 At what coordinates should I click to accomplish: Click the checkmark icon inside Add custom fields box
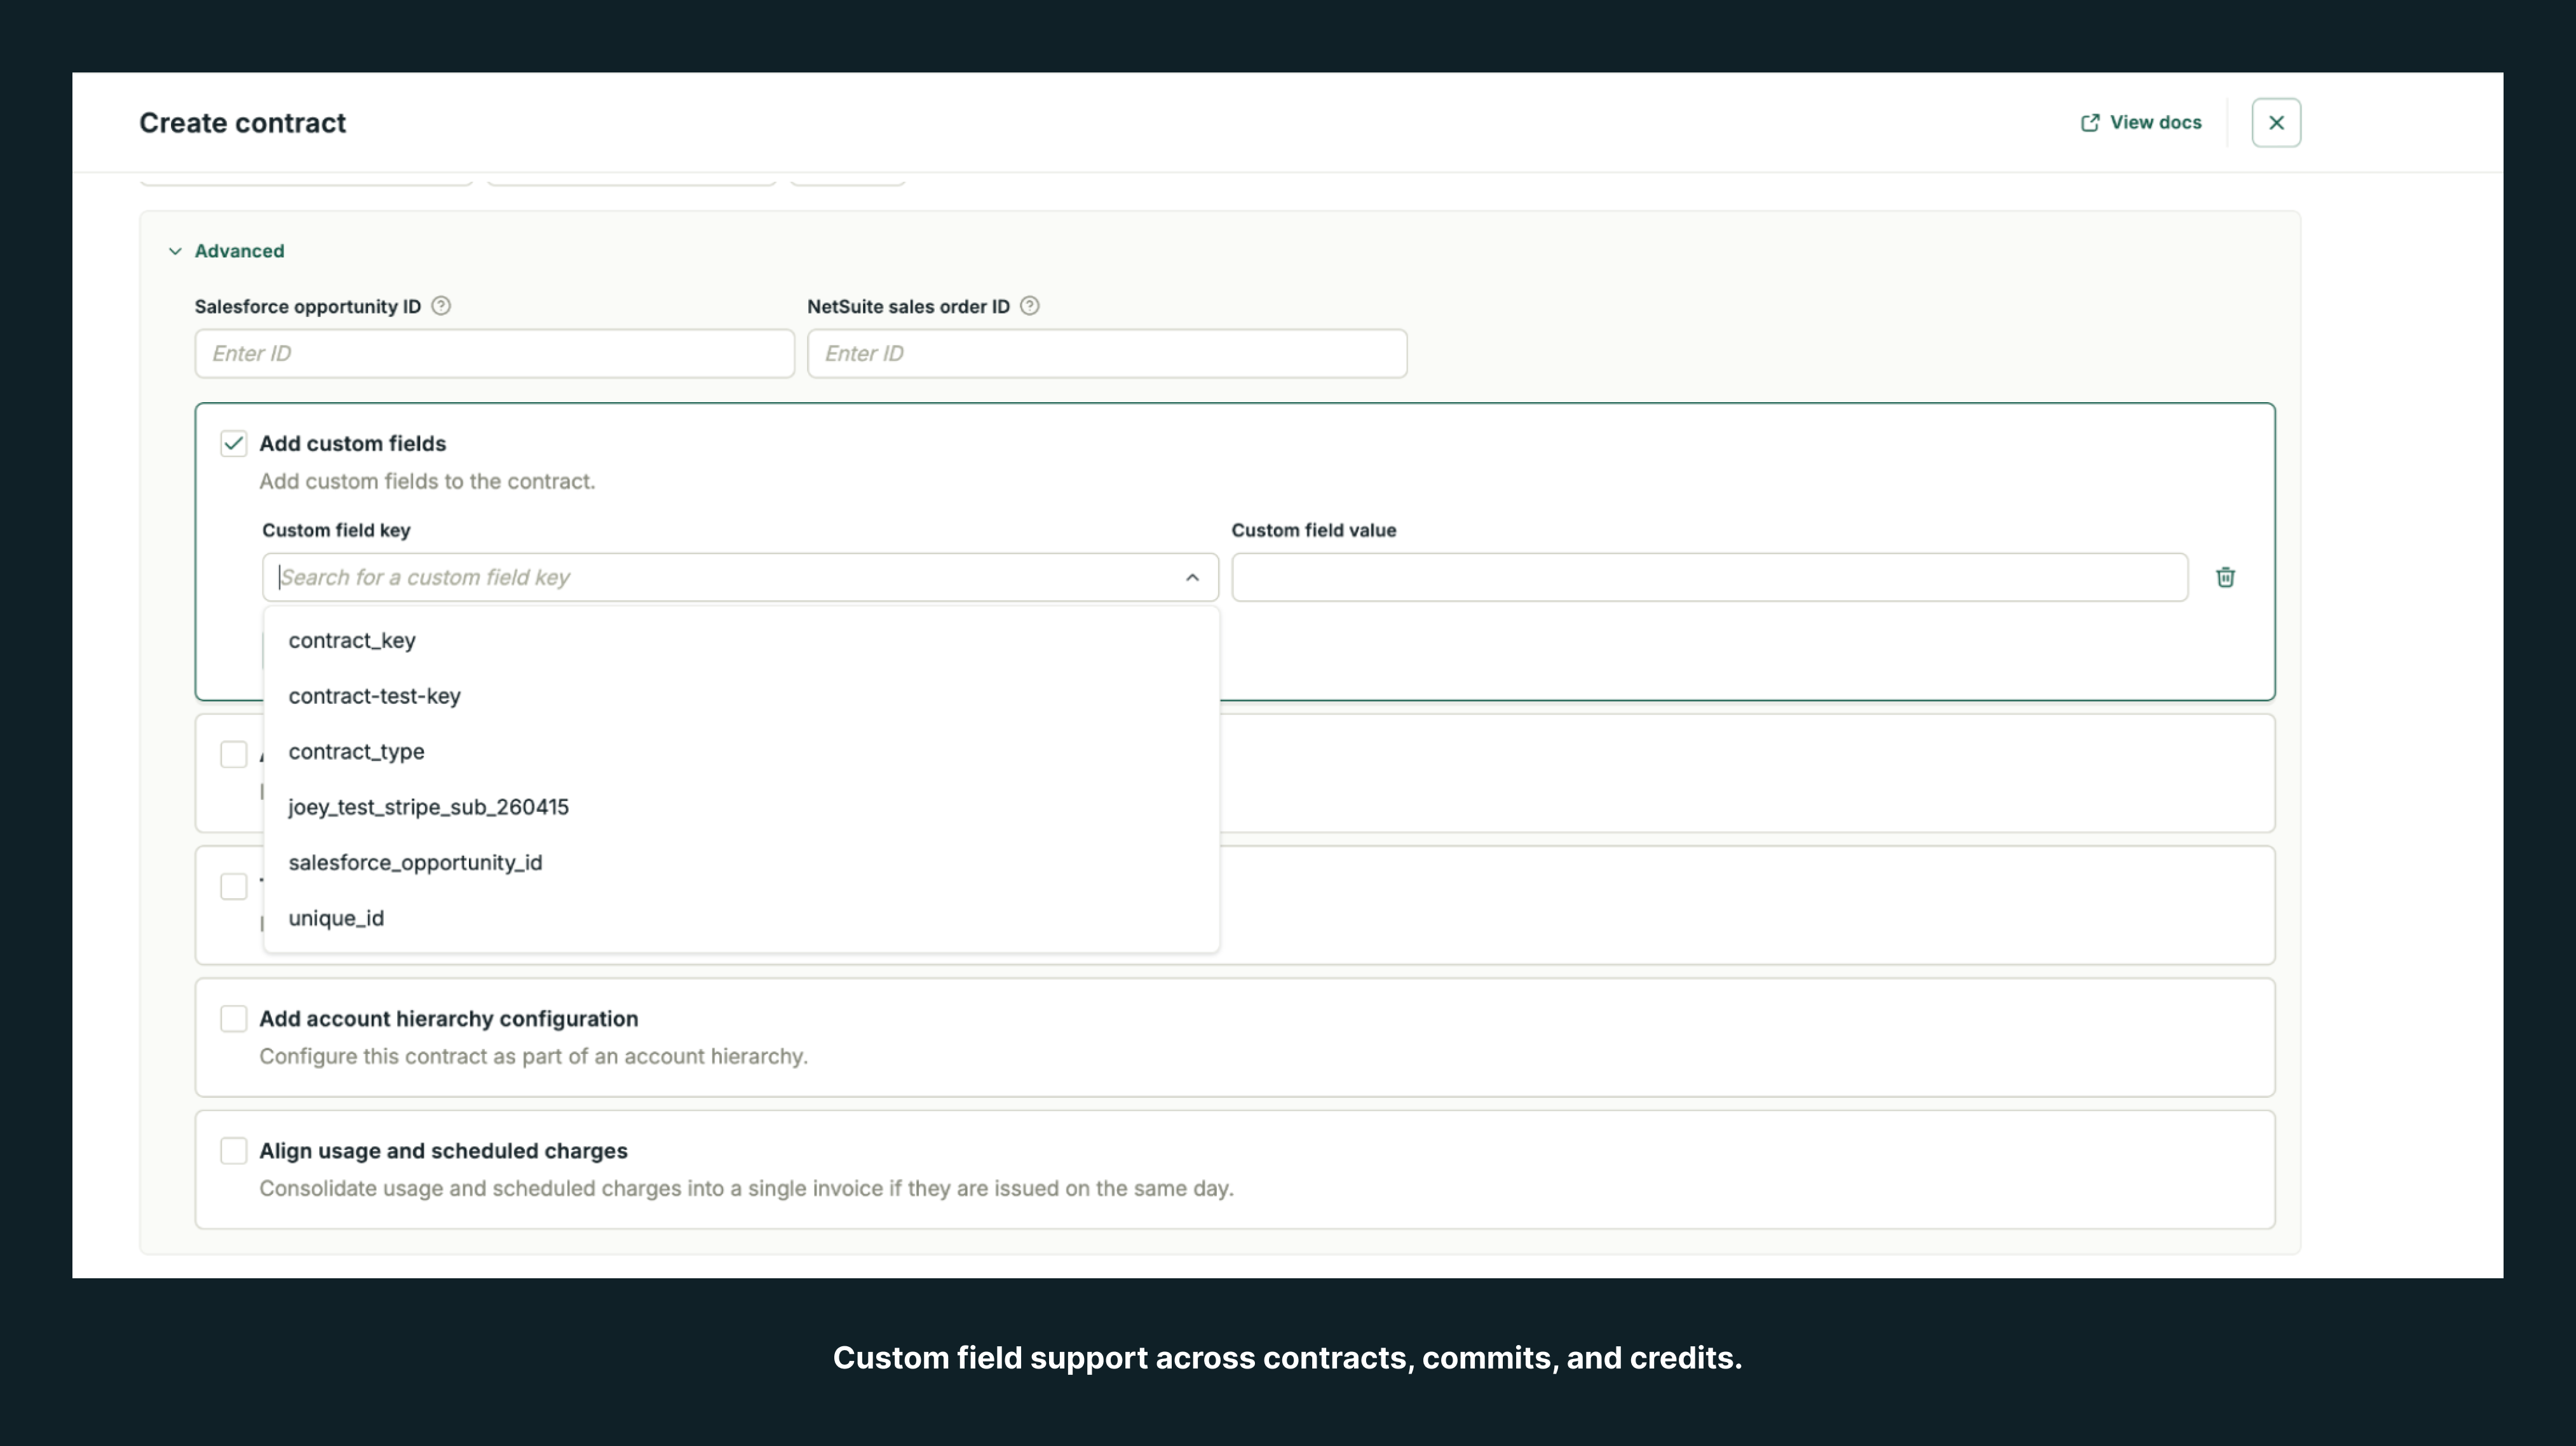pyautogui.click(x=234, y=443)
